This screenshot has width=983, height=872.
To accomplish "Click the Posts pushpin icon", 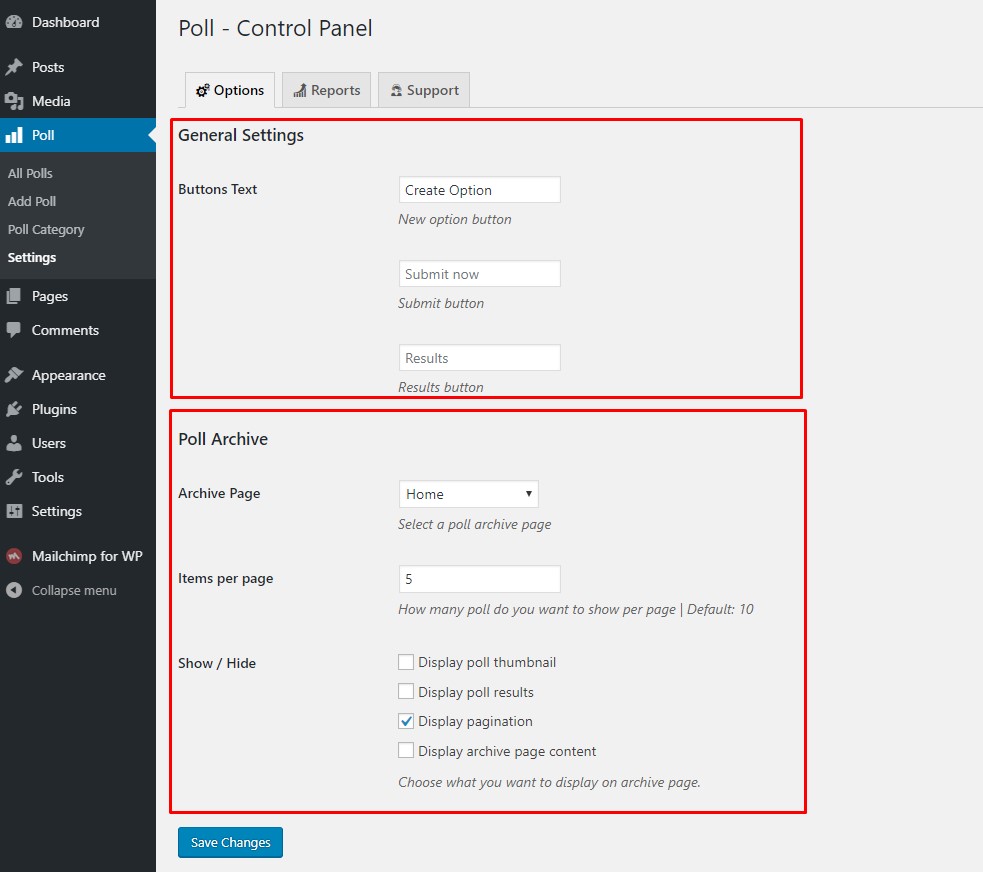I will [x=14, y=67].
